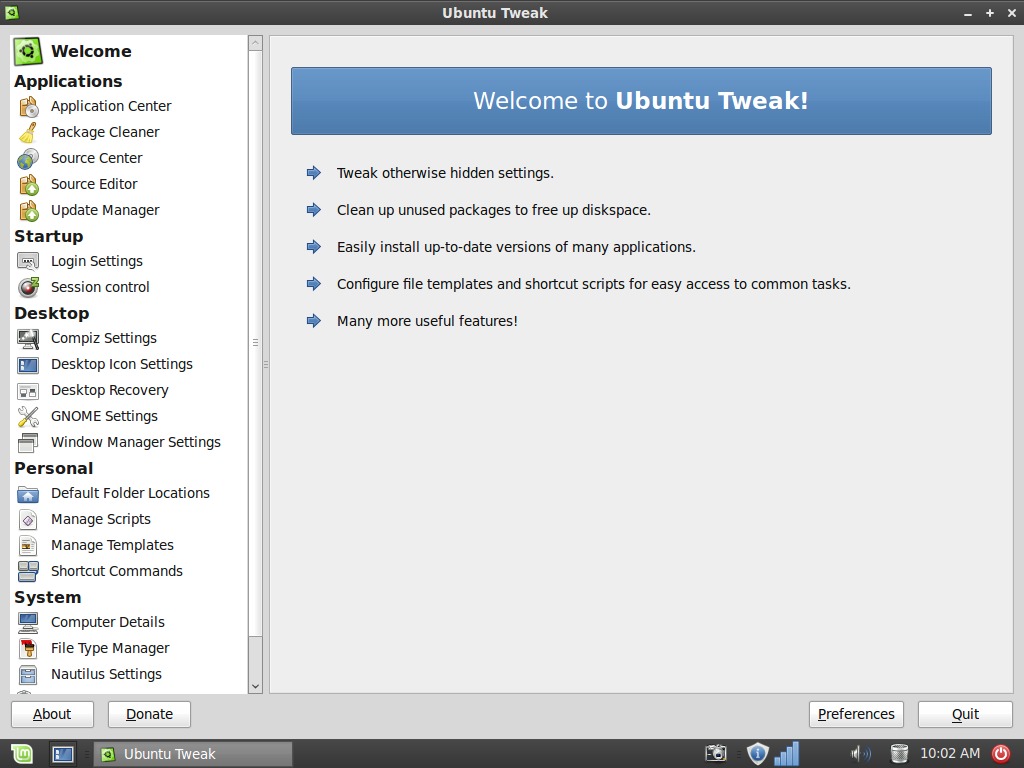Click the Session control icon

(28, 287)
